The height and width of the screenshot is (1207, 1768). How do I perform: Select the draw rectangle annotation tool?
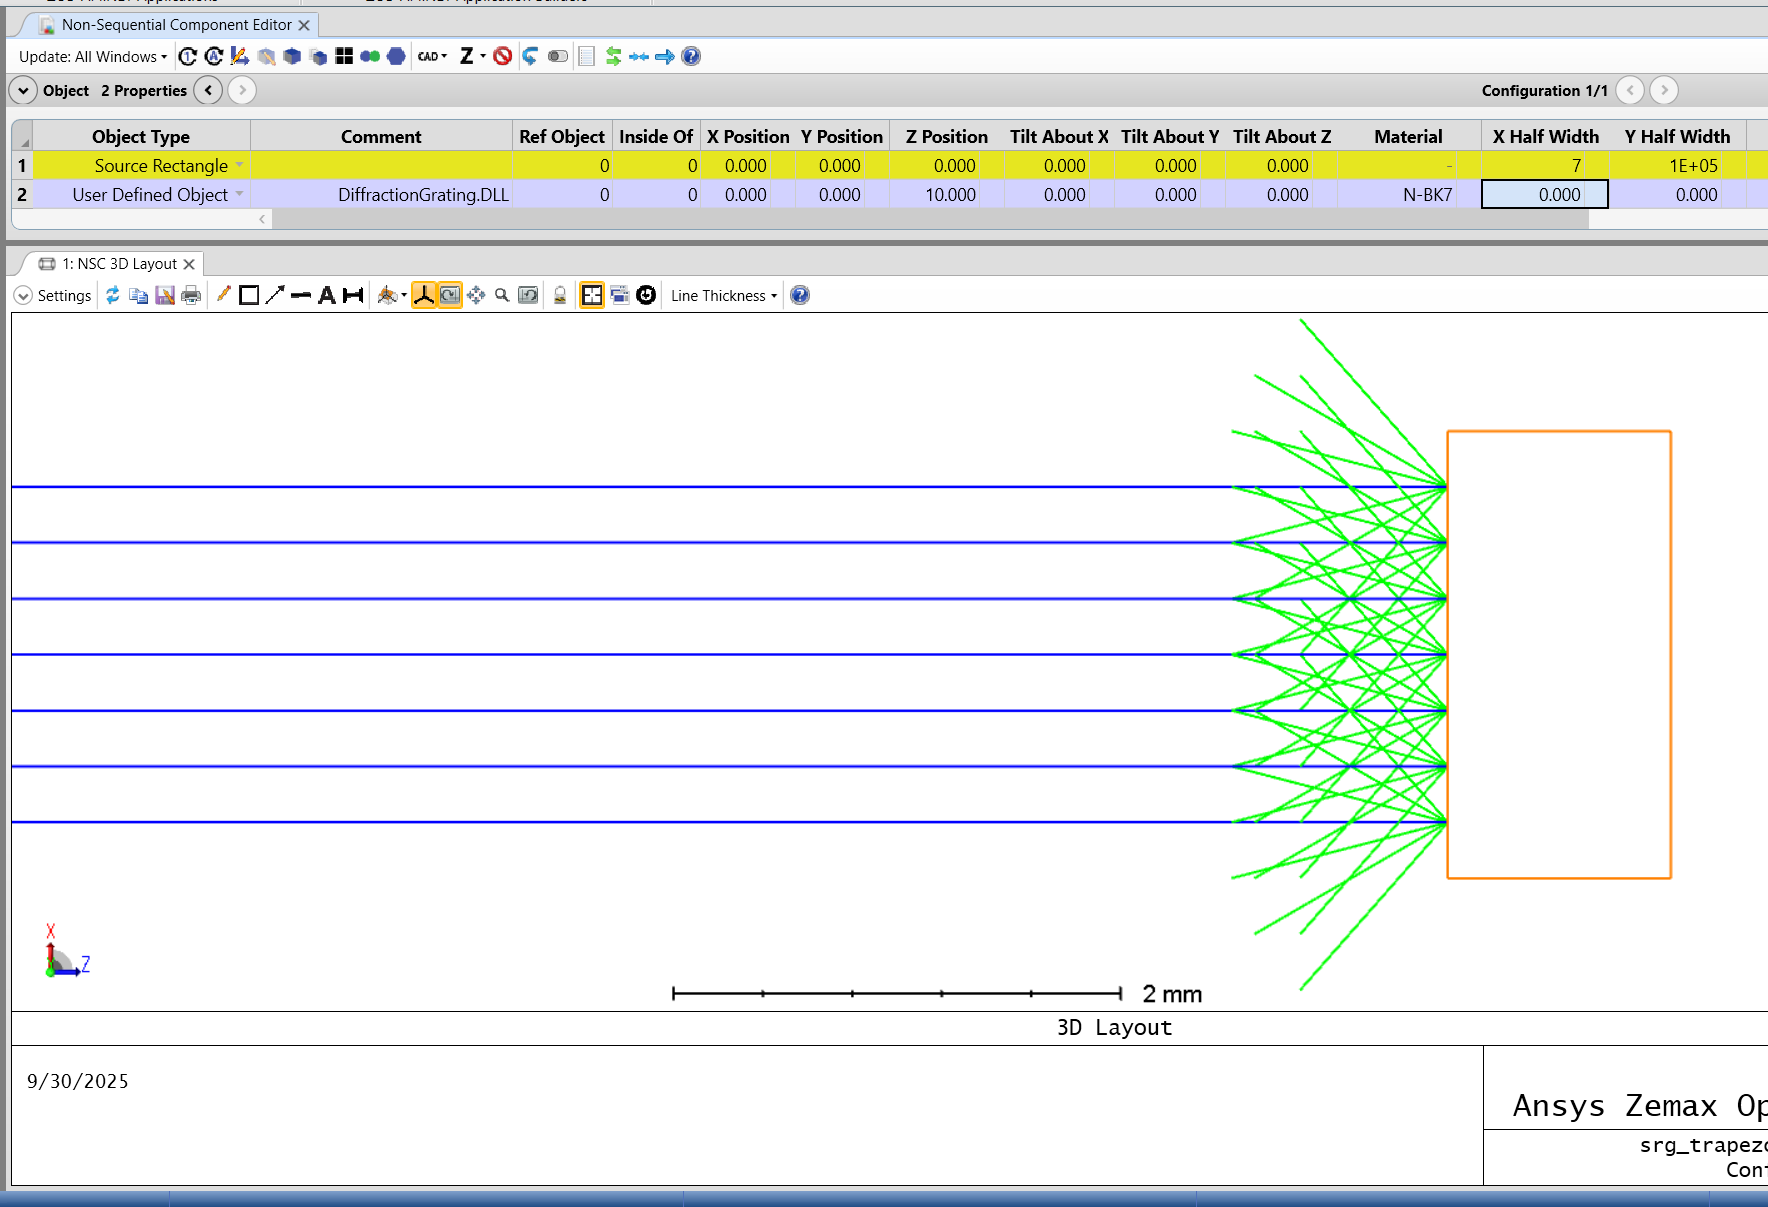tap(249, 295)
